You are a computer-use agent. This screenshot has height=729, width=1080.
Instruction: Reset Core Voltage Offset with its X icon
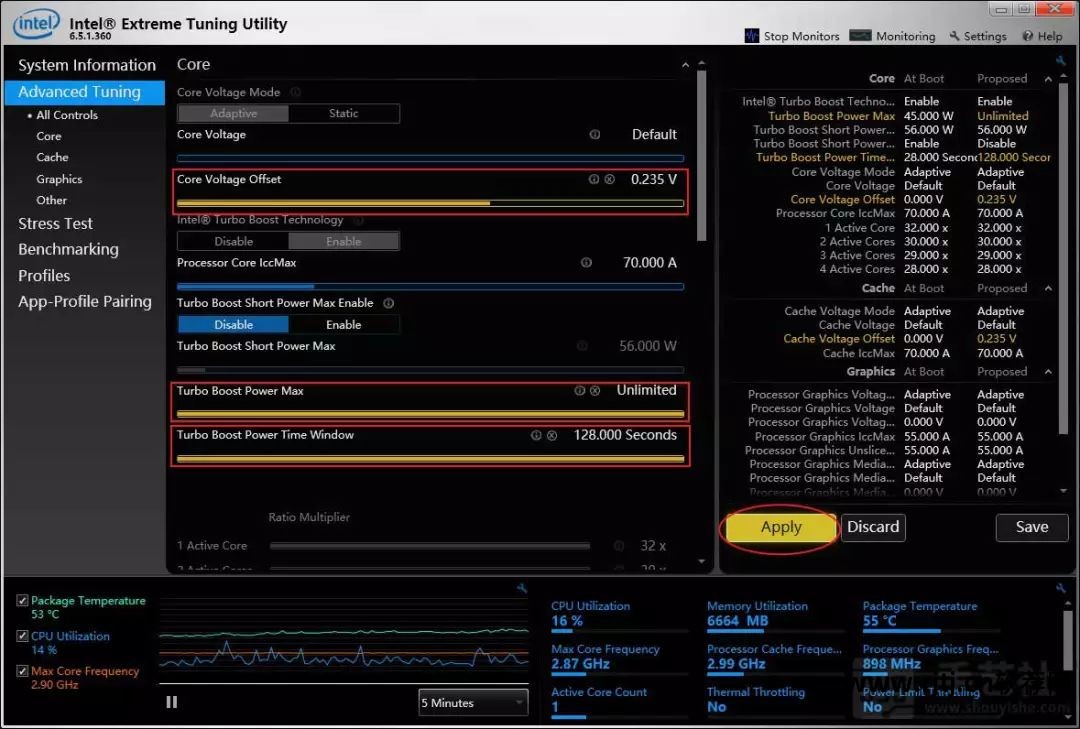[610, 179]
